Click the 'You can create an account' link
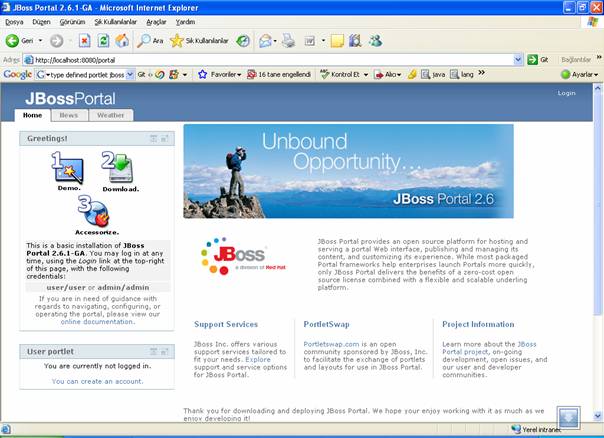The height and width of the screenshot is (438, 604). click(95, 382)
